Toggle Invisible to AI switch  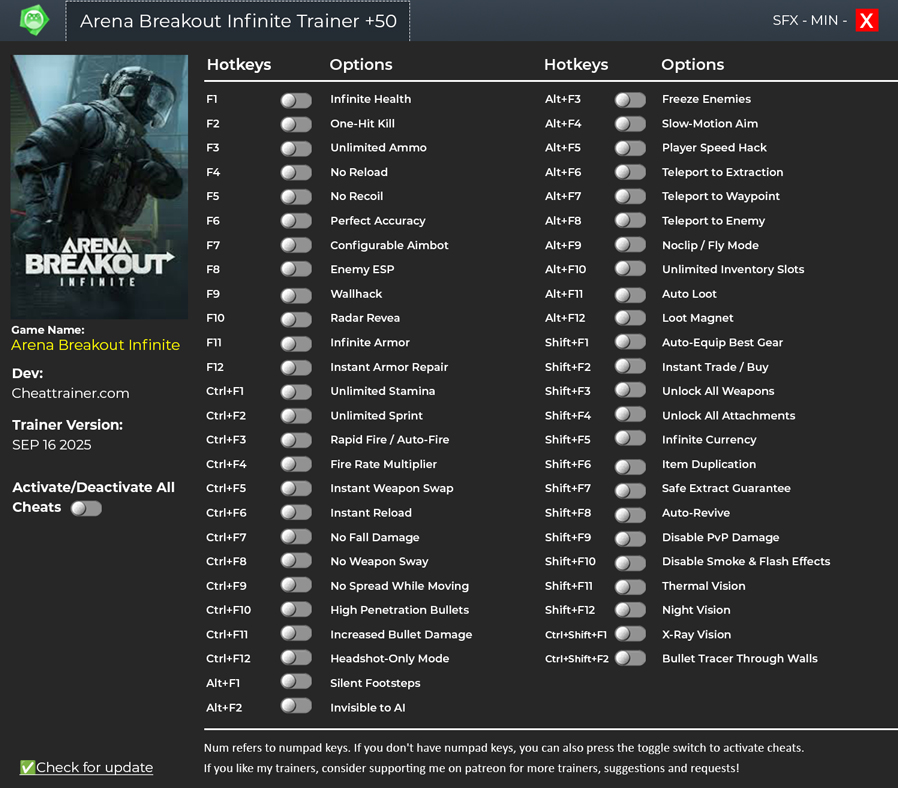coord(296,706)
